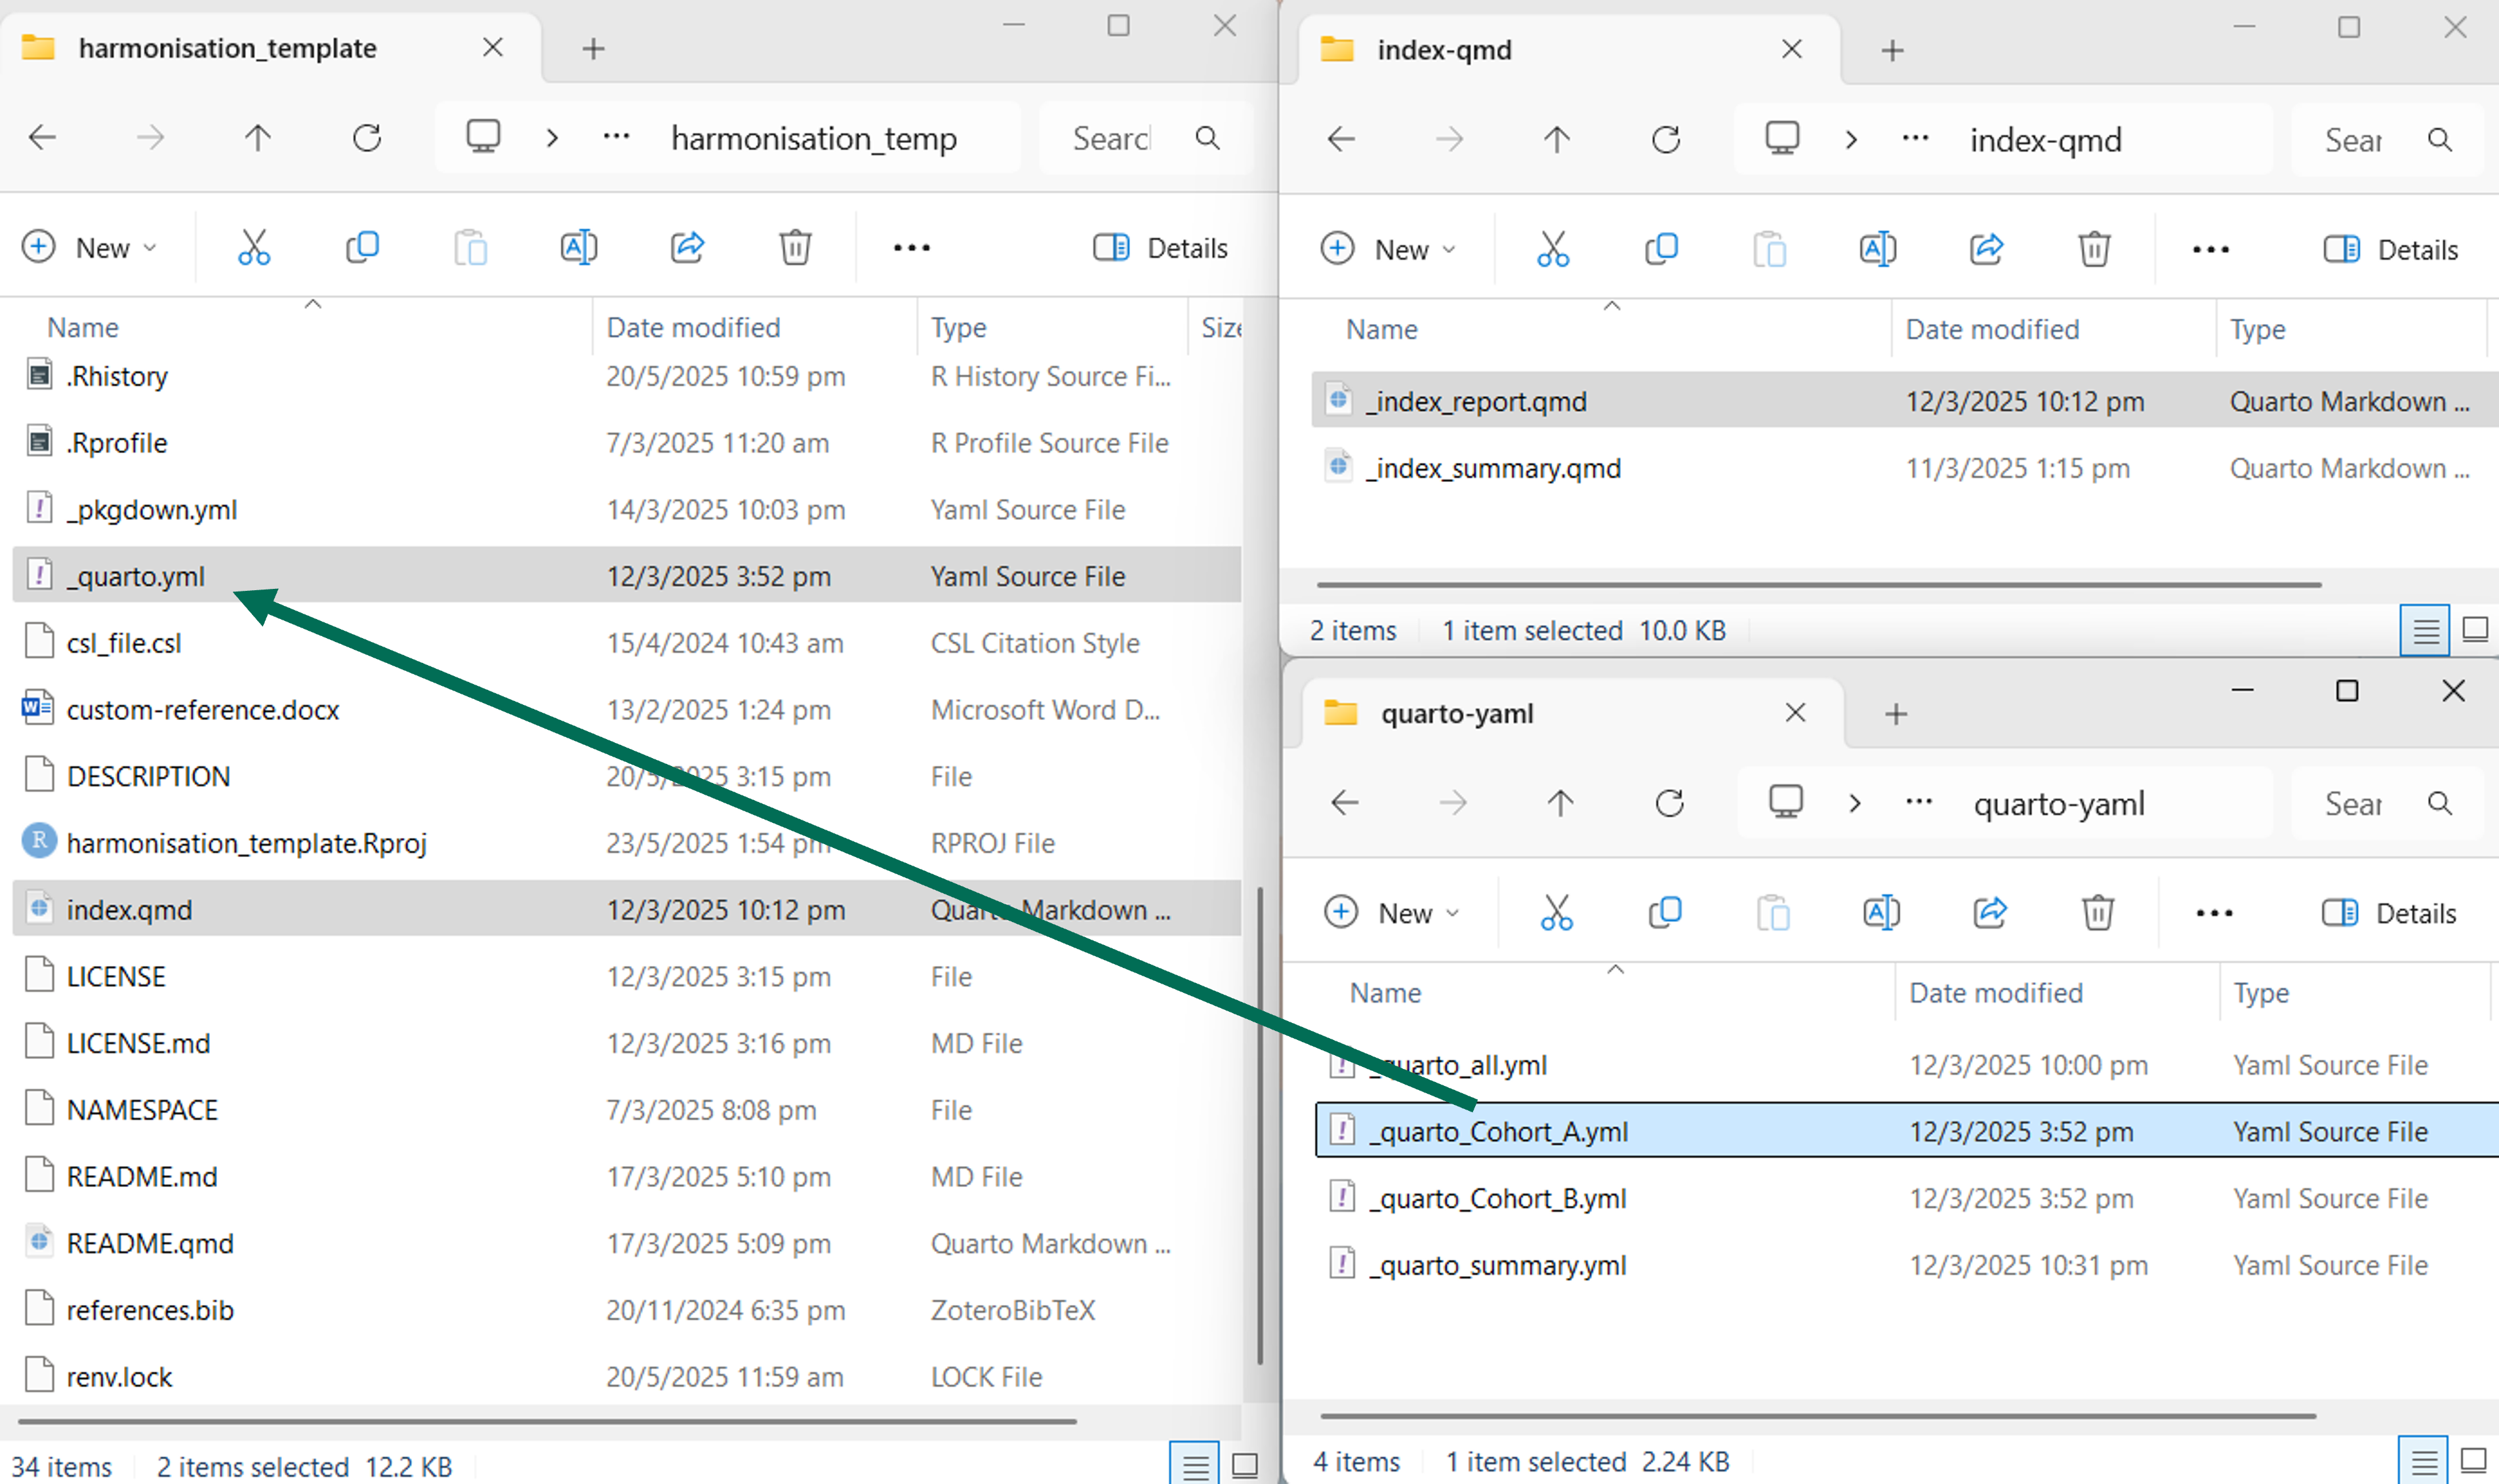This screenshot has height=1484, width=2499.
Task: Select _quarto_summary.yml file
Action: pos(1497,1265)
